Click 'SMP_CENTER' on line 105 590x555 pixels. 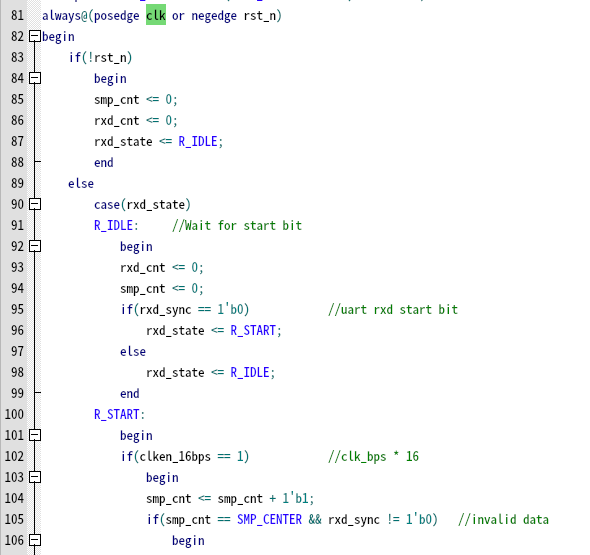pos(269,520)
